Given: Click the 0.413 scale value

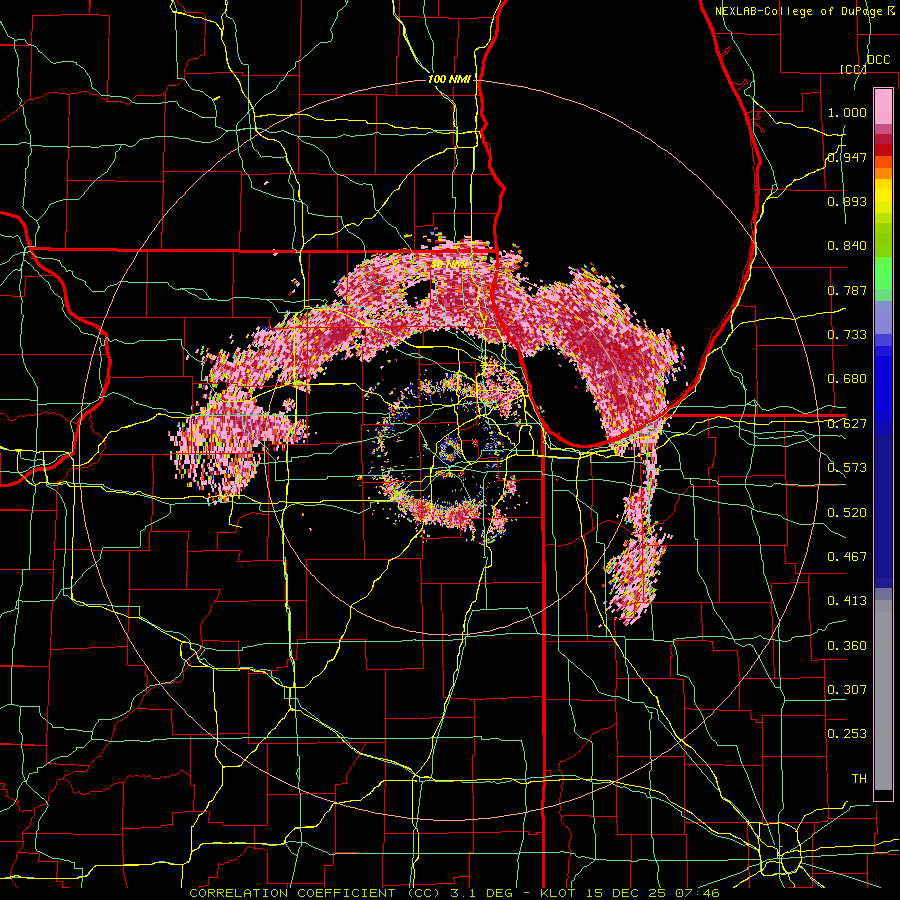Looking at the screenshot, I should pyautogui.click(x=847, y=601).
